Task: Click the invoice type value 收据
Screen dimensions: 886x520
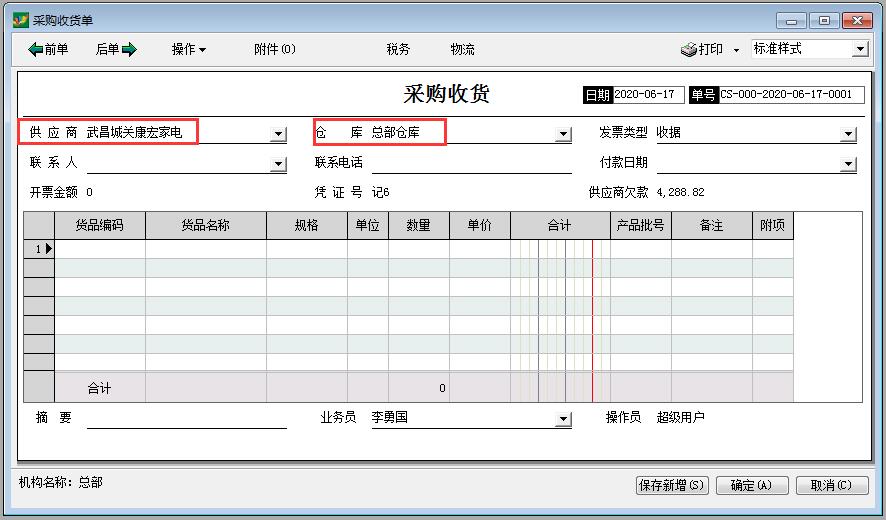Action: [x=668, y=133]
